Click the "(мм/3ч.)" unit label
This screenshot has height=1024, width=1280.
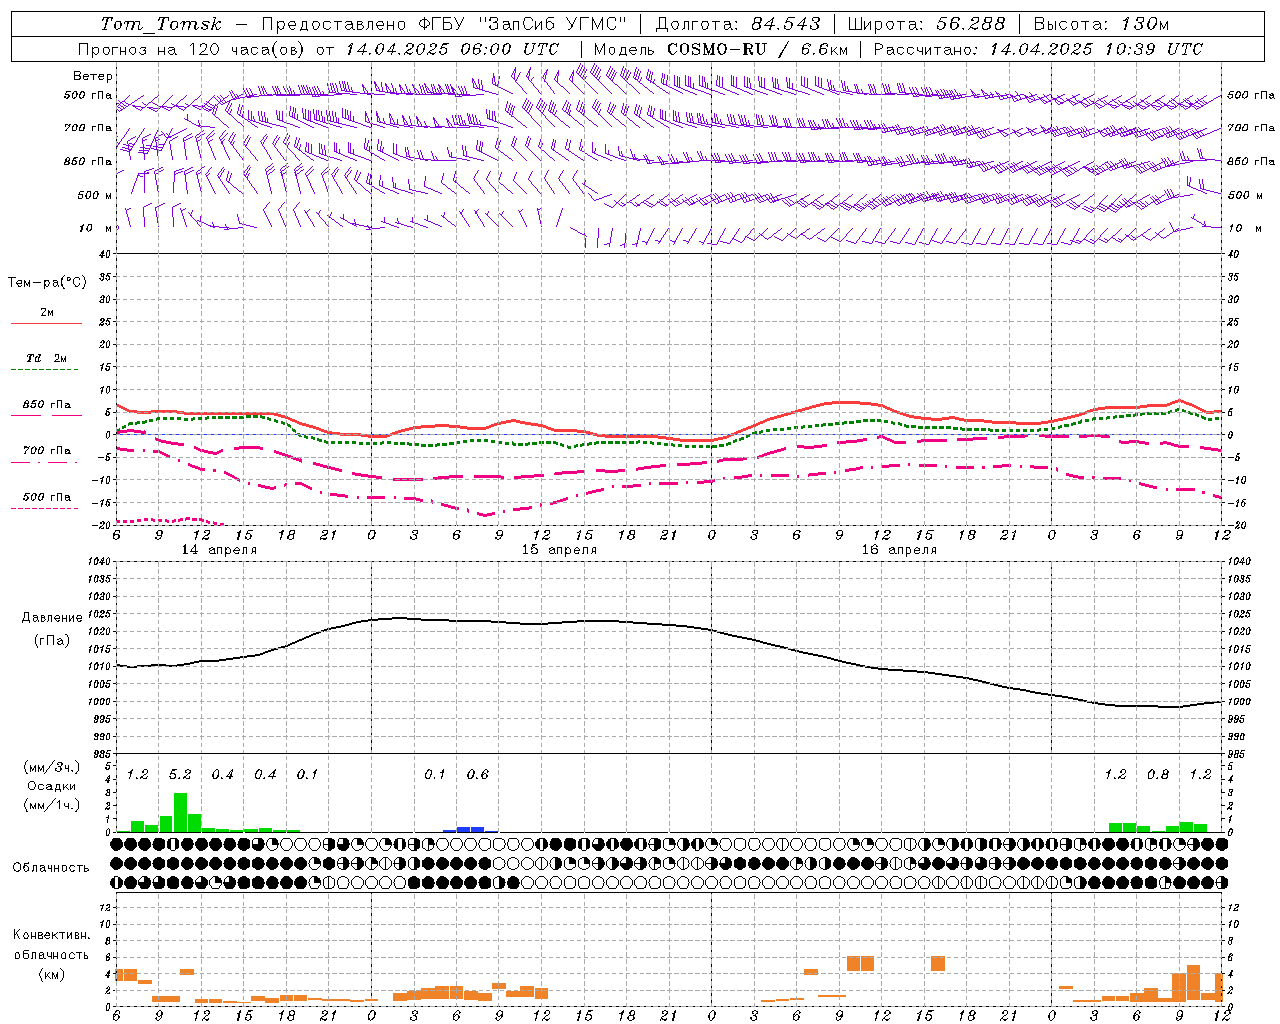[51, 768]
